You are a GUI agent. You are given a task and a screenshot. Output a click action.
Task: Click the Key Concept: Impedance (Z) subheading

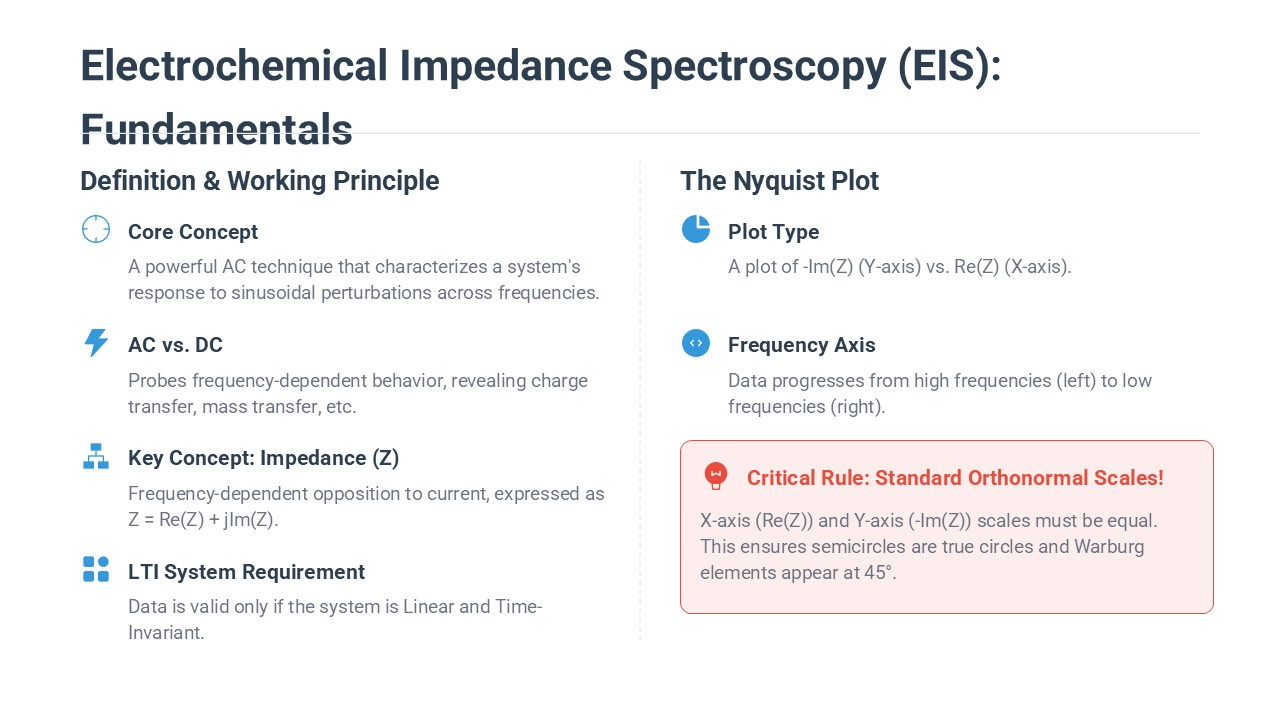[263, 458]
